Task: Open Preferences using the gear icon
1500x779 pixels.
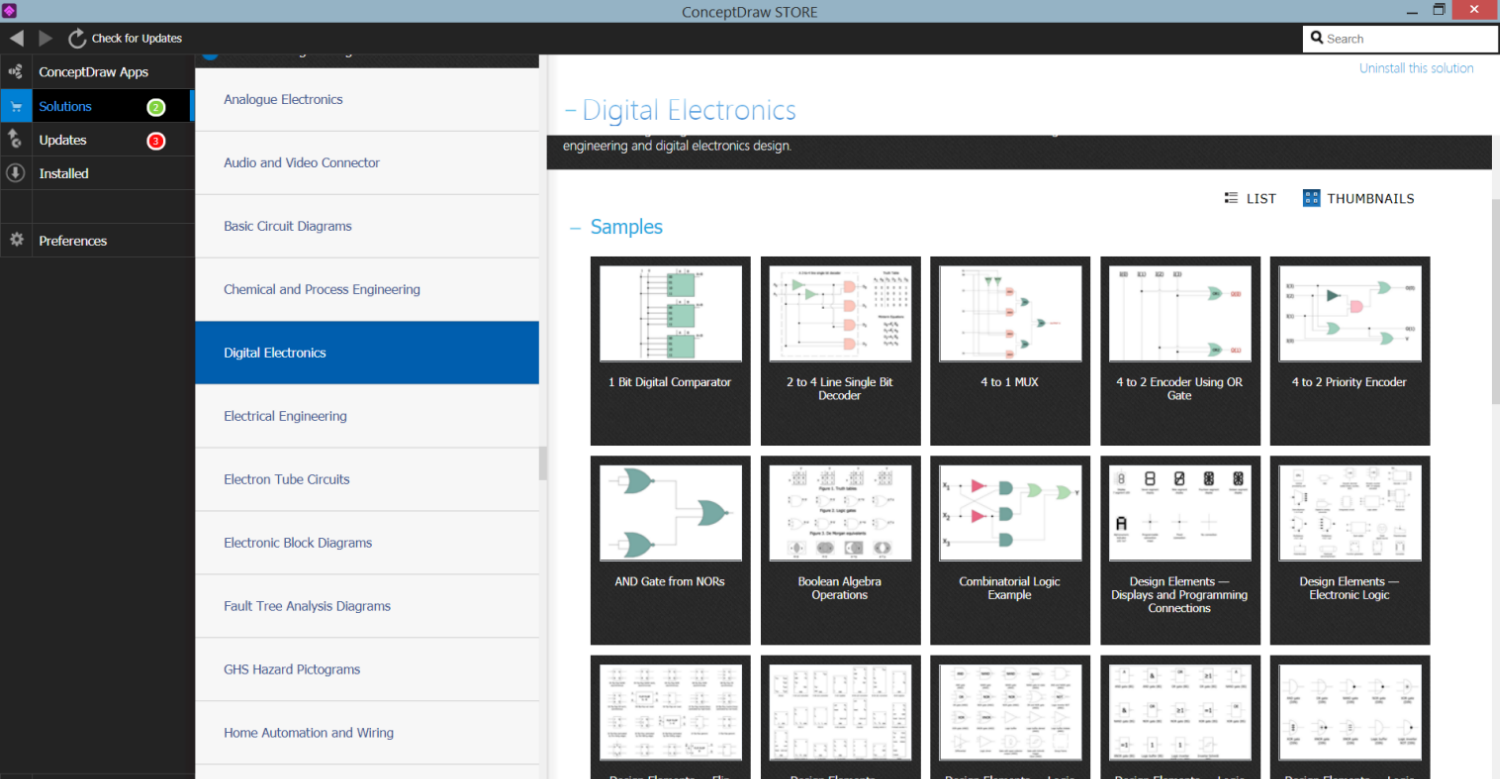Action: tap(16, 240)
